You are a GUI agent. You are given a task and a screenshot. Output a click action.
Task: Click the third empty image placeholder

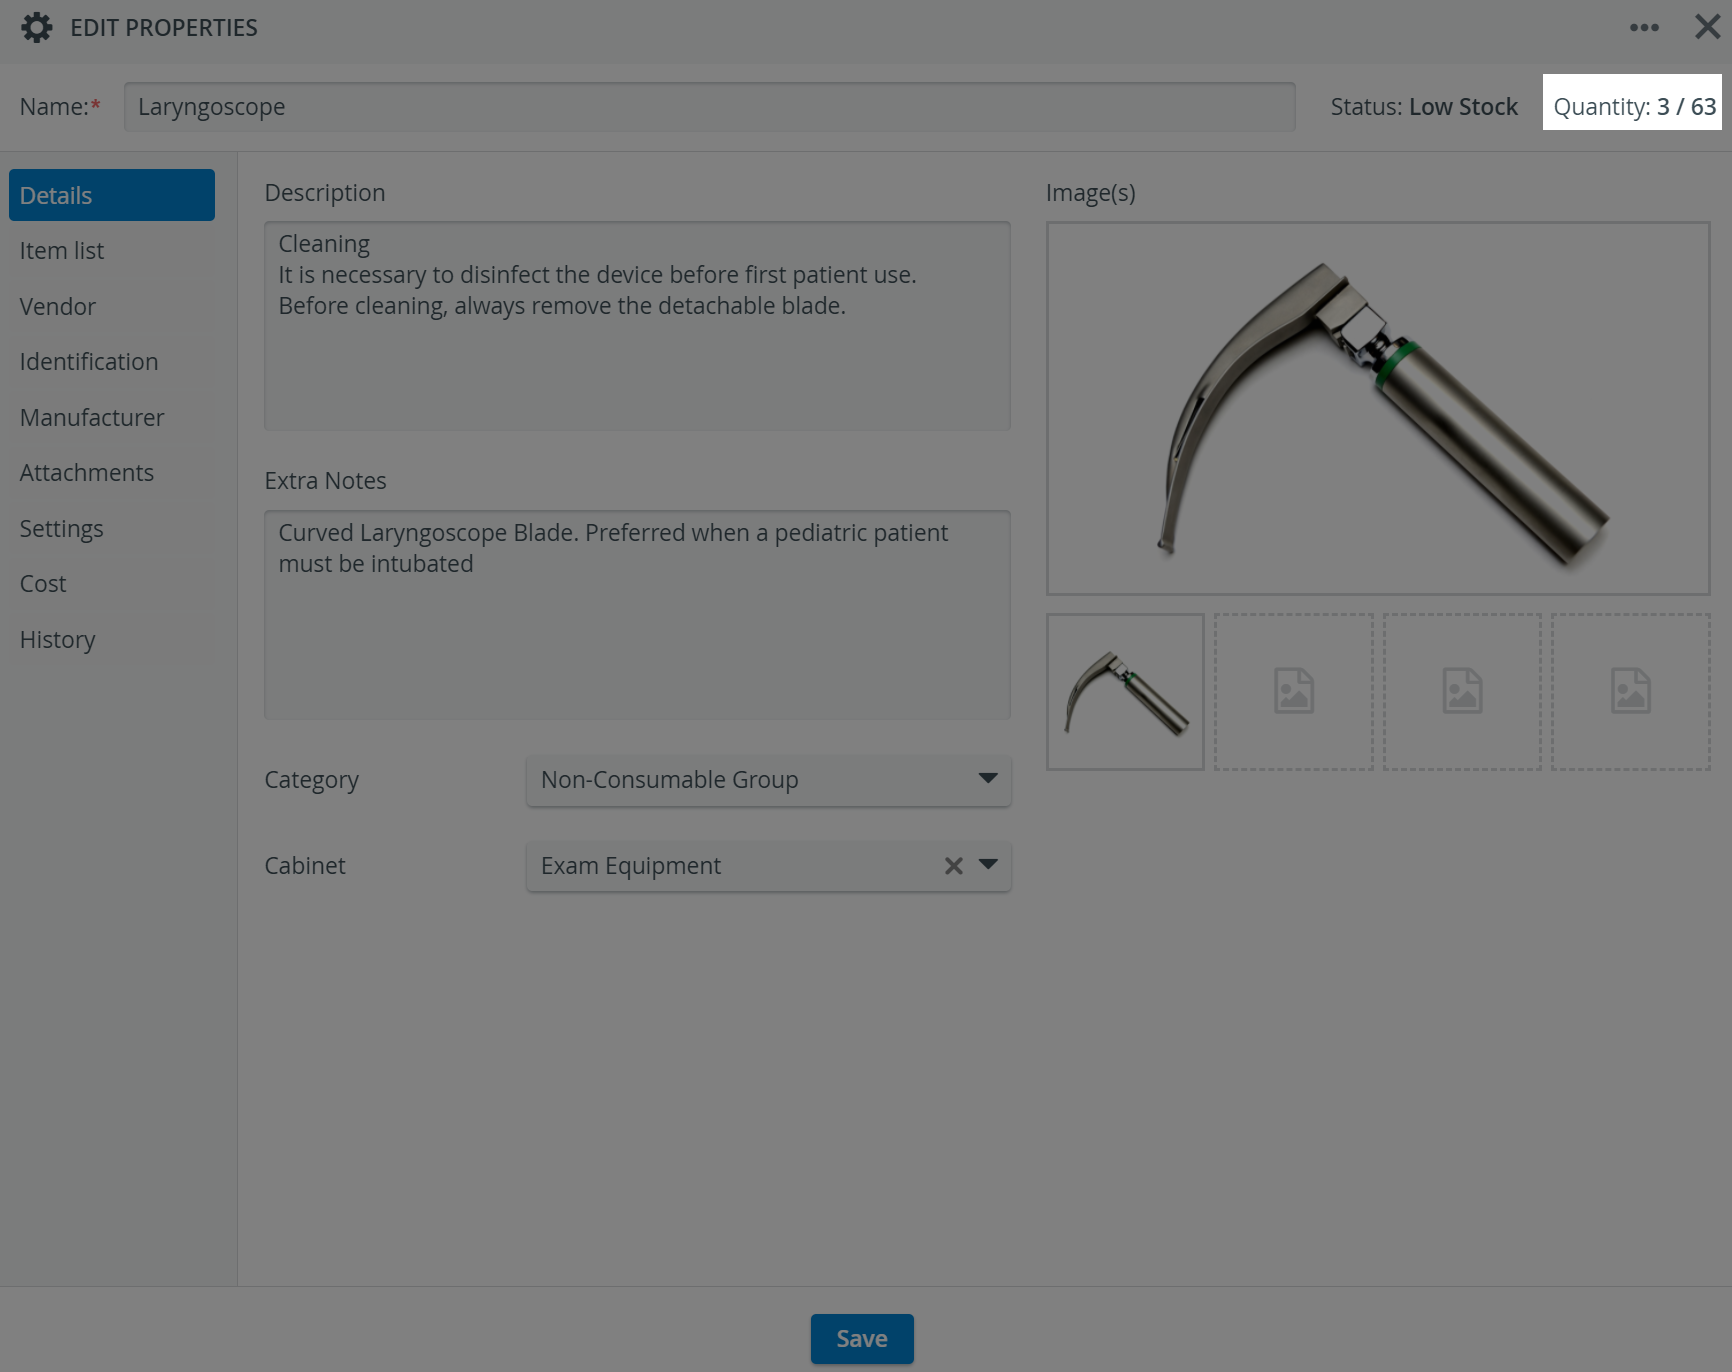pos(1462,692)
